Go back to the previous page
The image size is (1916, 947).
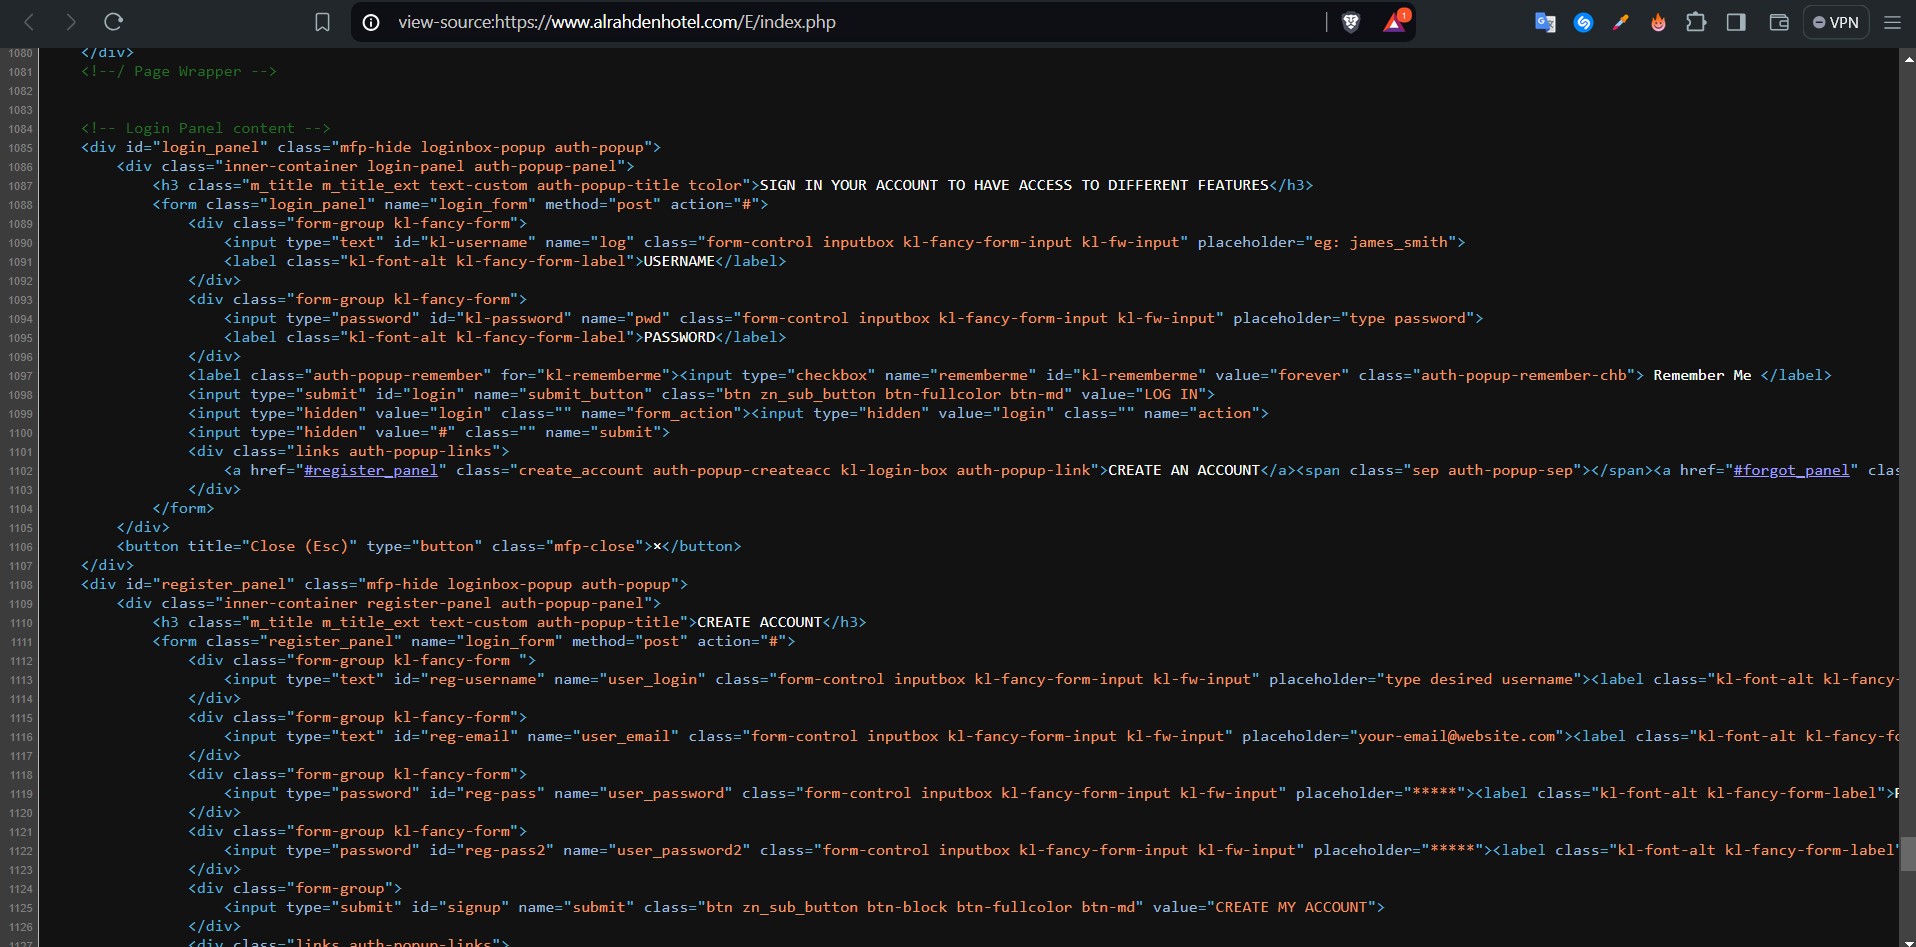(x=29, y=22)
